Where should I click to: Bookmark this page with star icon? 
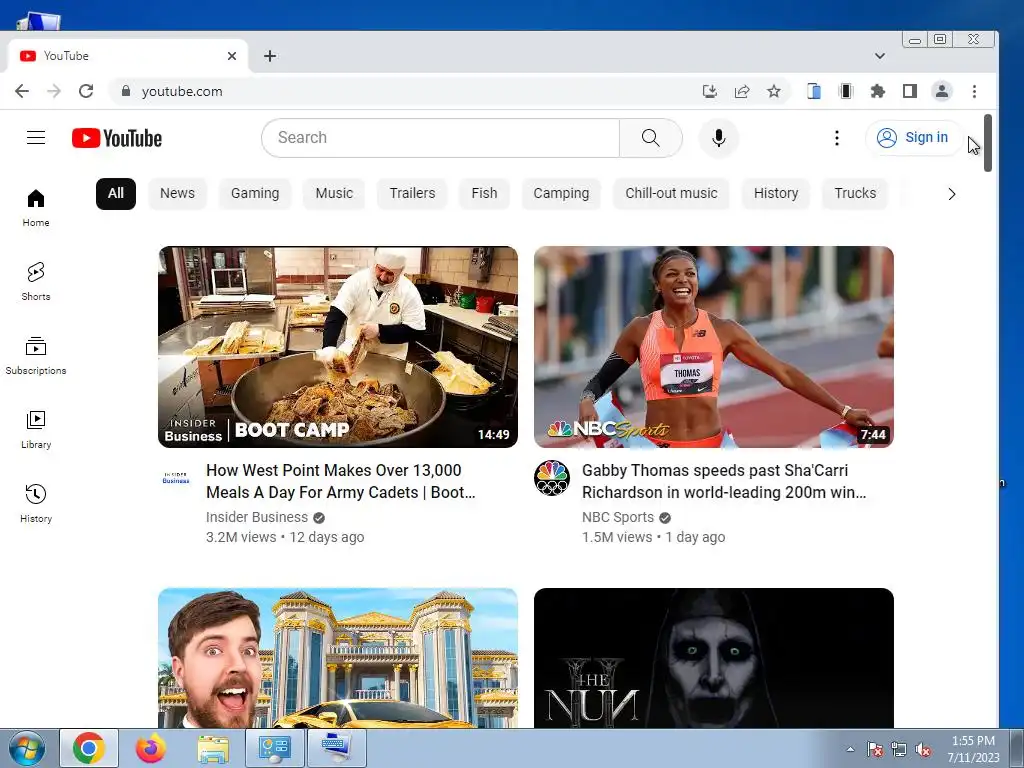(x=774, y=91)
